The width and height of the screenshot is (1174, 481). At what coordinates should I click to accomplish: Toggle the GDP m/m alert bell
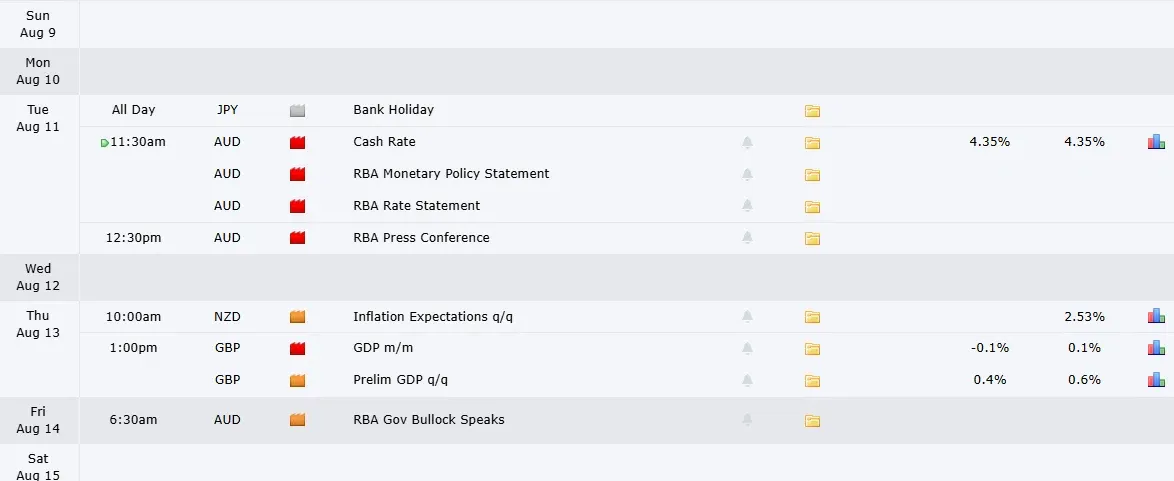point(747,348)
